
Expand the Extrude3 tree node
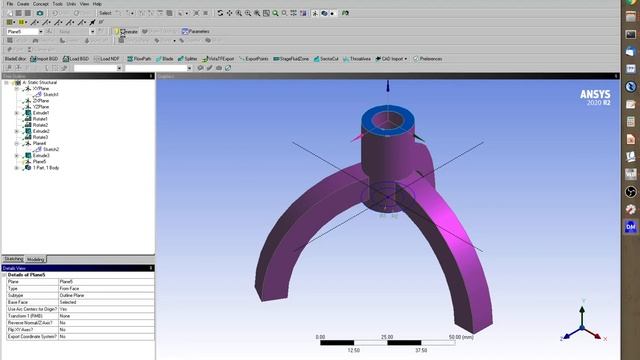point(17,156)
